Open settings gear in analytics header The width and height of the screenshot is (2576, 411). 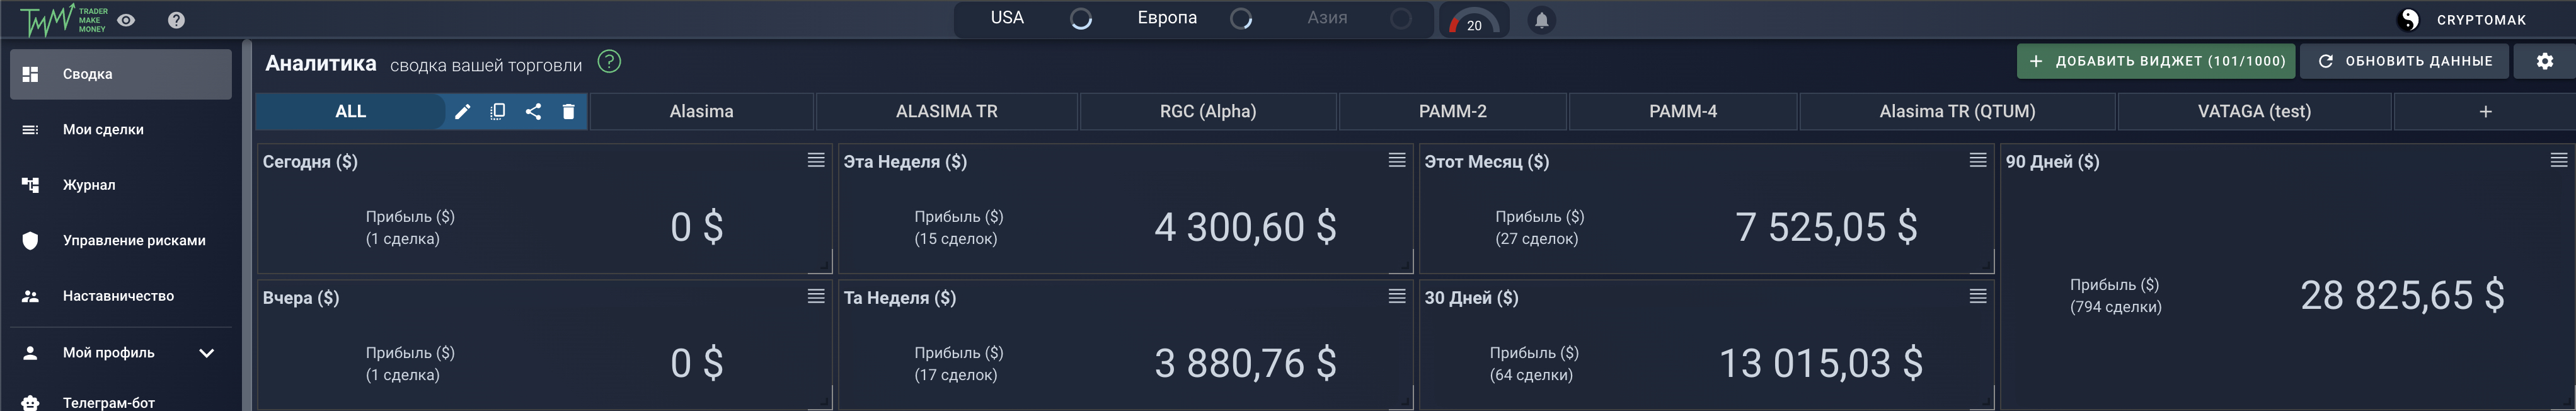pyautogui.click(x=2544, y=62)
